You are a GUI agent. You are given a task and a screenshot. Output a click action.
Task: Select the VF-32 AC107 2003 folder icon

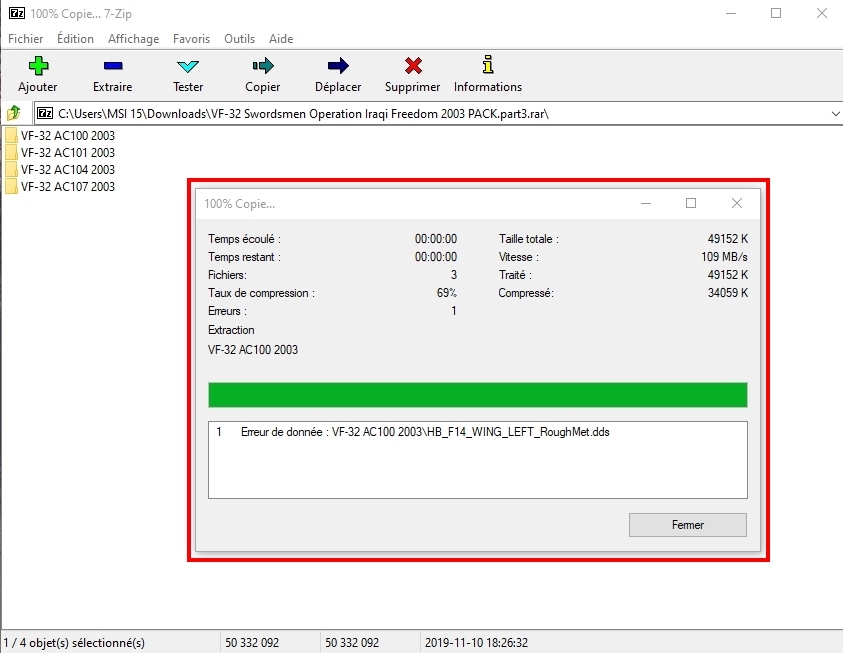click(11, 186)
